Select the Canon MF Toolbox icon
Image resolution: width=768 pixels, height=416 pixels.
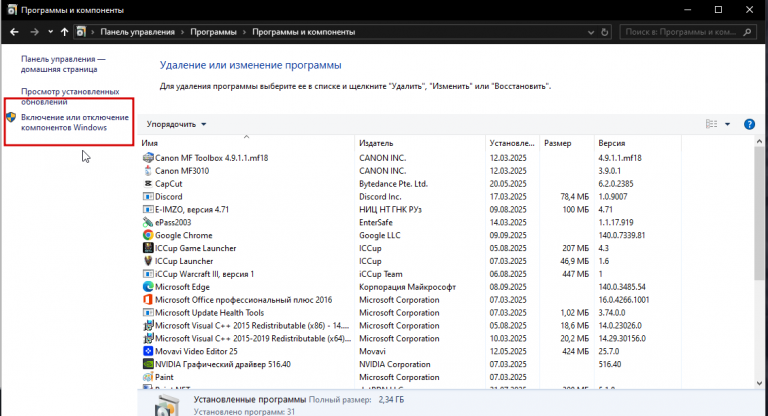click(x=148, y=158)
